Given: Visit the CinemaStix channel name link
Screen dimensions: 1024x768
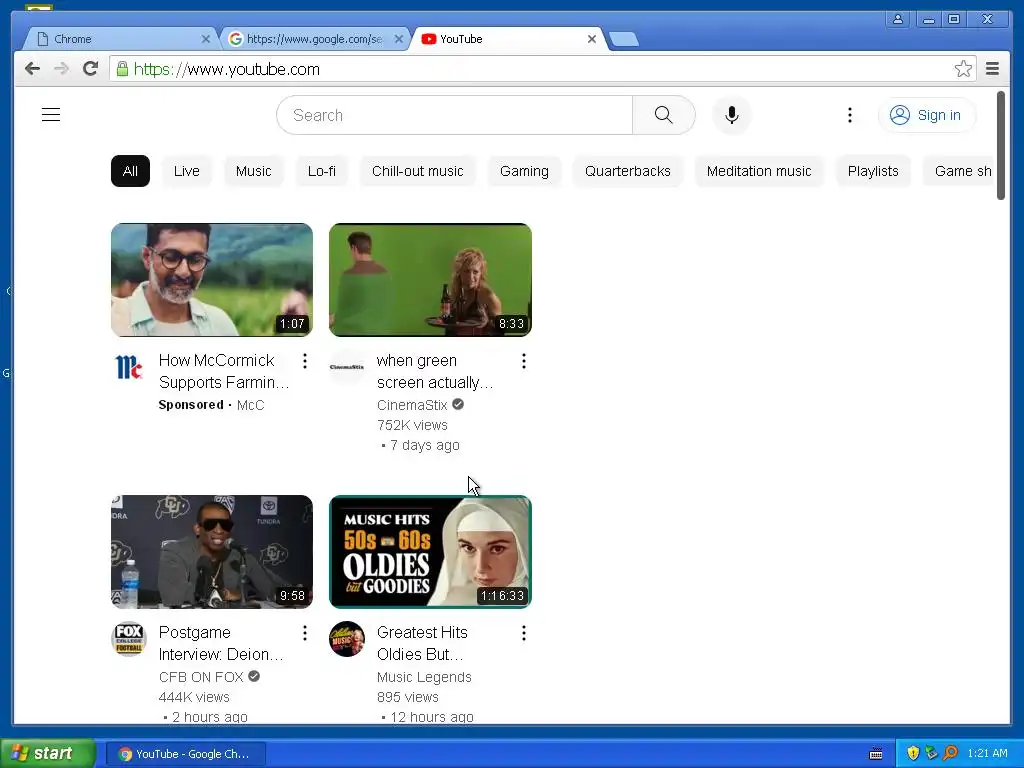Looking at the screenshot, I should 412,405.
